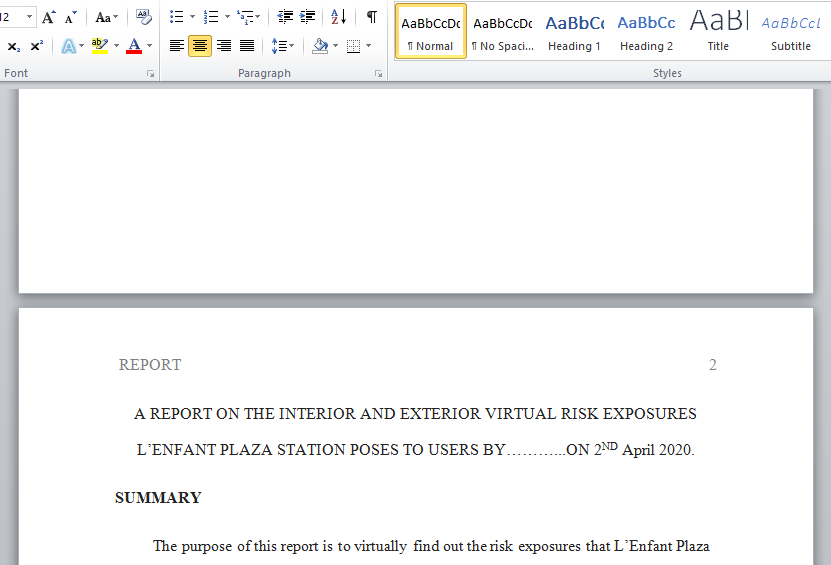Click the Decrease Indent icon
This screenshot has height=565, width=831.
[x=285, y=17]
